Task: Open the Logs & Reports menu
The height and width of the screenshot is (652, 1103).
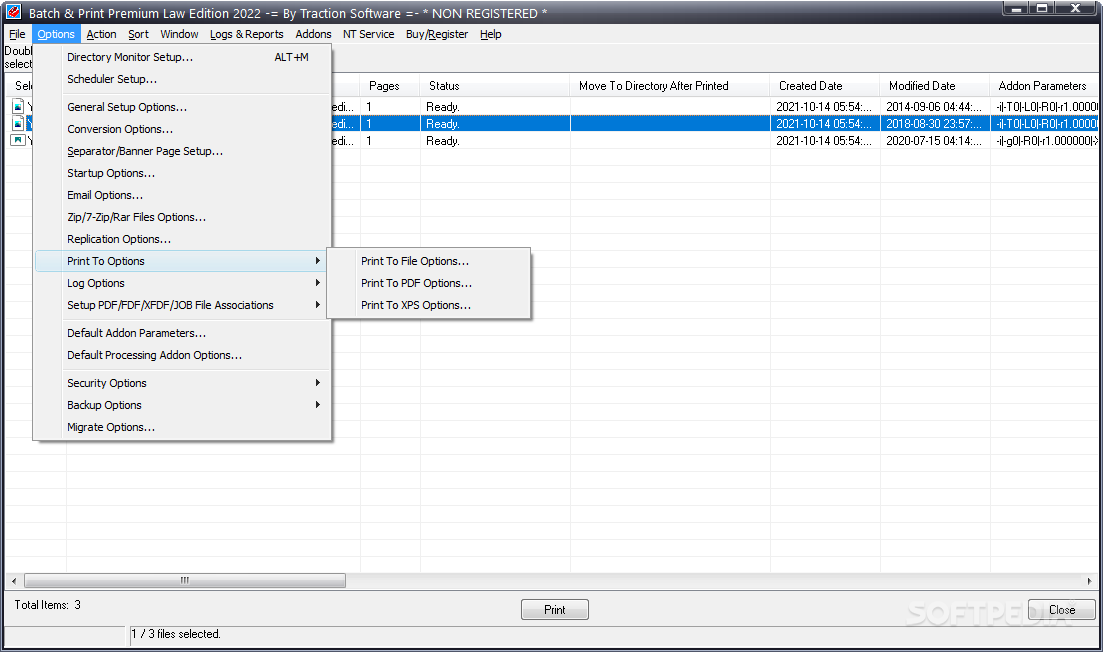Action: [246, 34]
